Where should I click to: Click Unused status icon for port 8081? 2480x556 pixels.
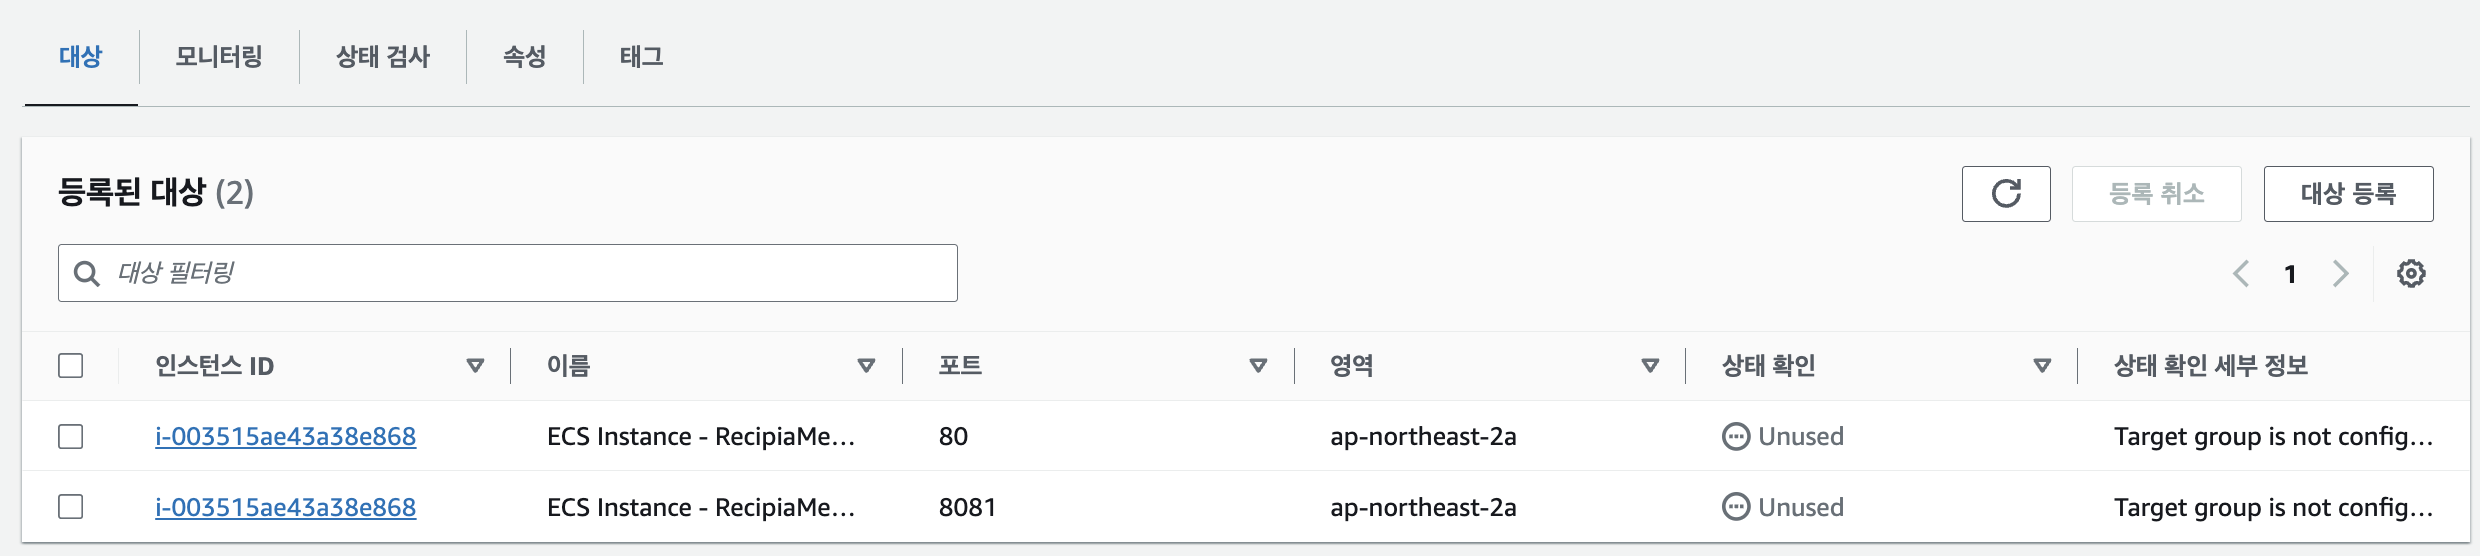coord(1736,507)
